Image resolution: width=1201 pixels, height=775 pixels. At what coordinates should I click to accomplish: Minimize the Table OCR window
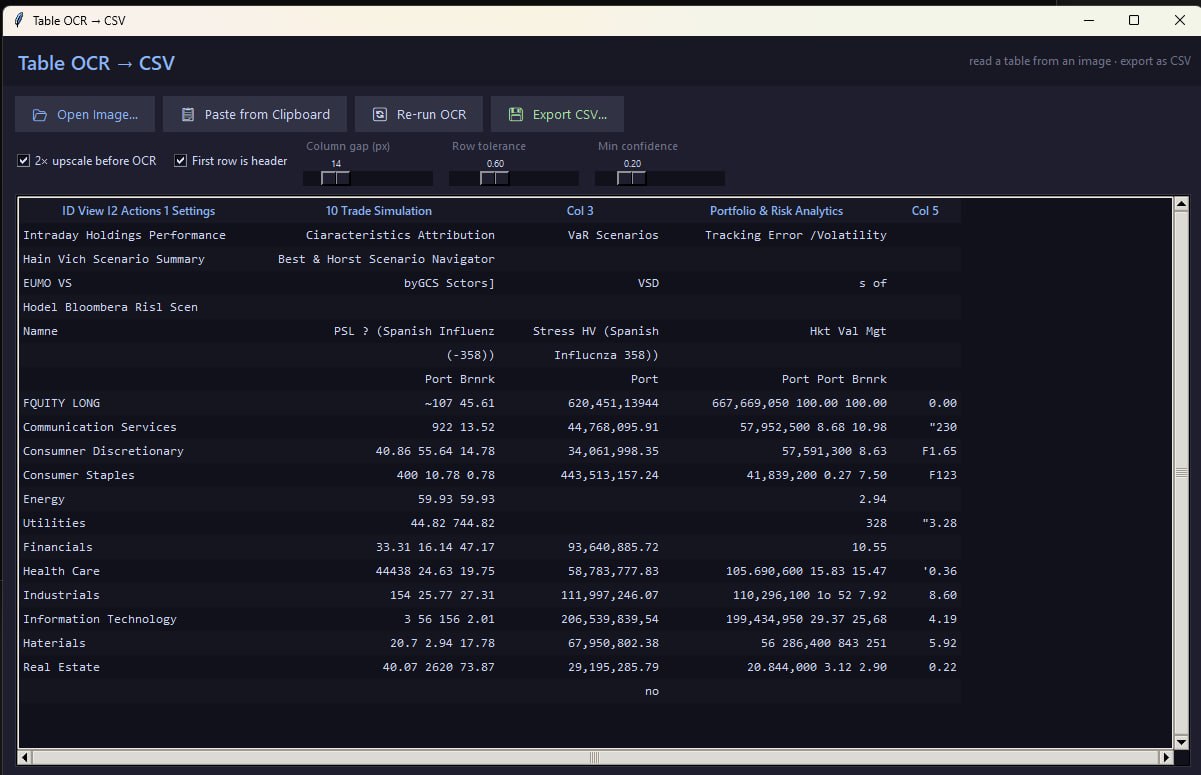(x=1088, y=20)
